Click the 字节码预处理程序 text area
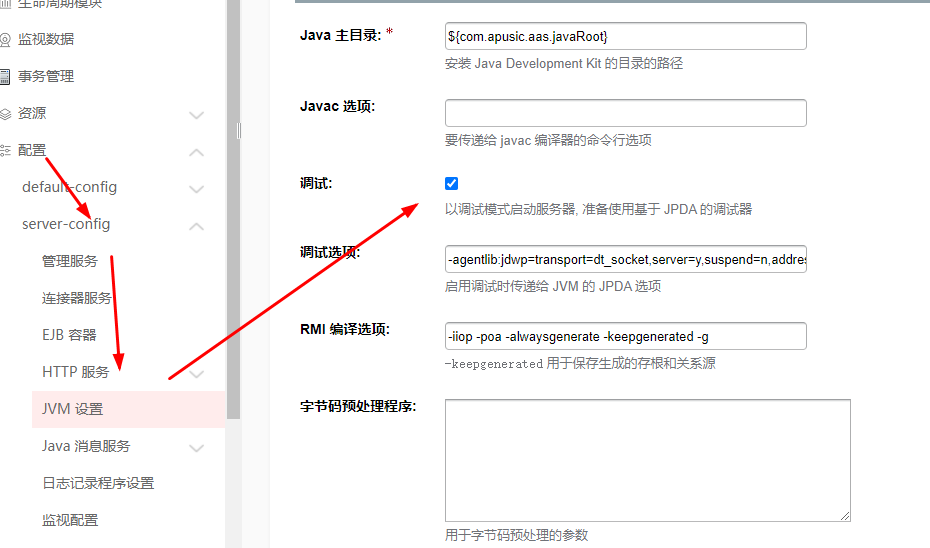 (x=648, y=460)
